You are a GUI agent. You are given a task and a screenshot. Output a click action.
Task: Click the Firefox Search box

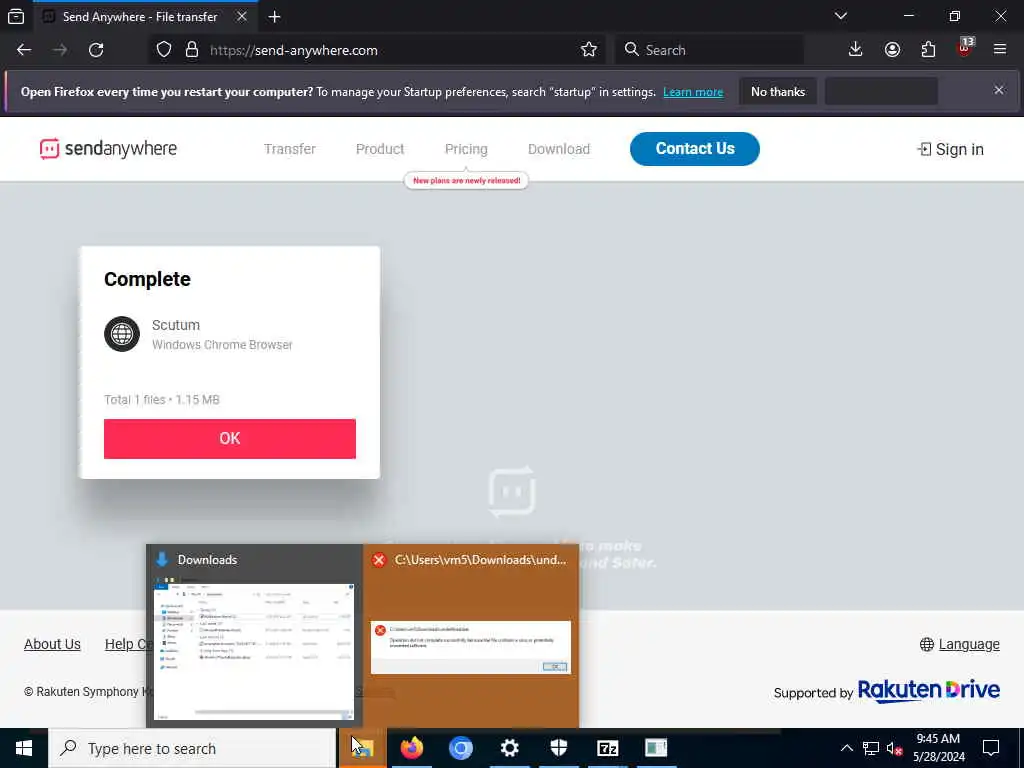709,50
